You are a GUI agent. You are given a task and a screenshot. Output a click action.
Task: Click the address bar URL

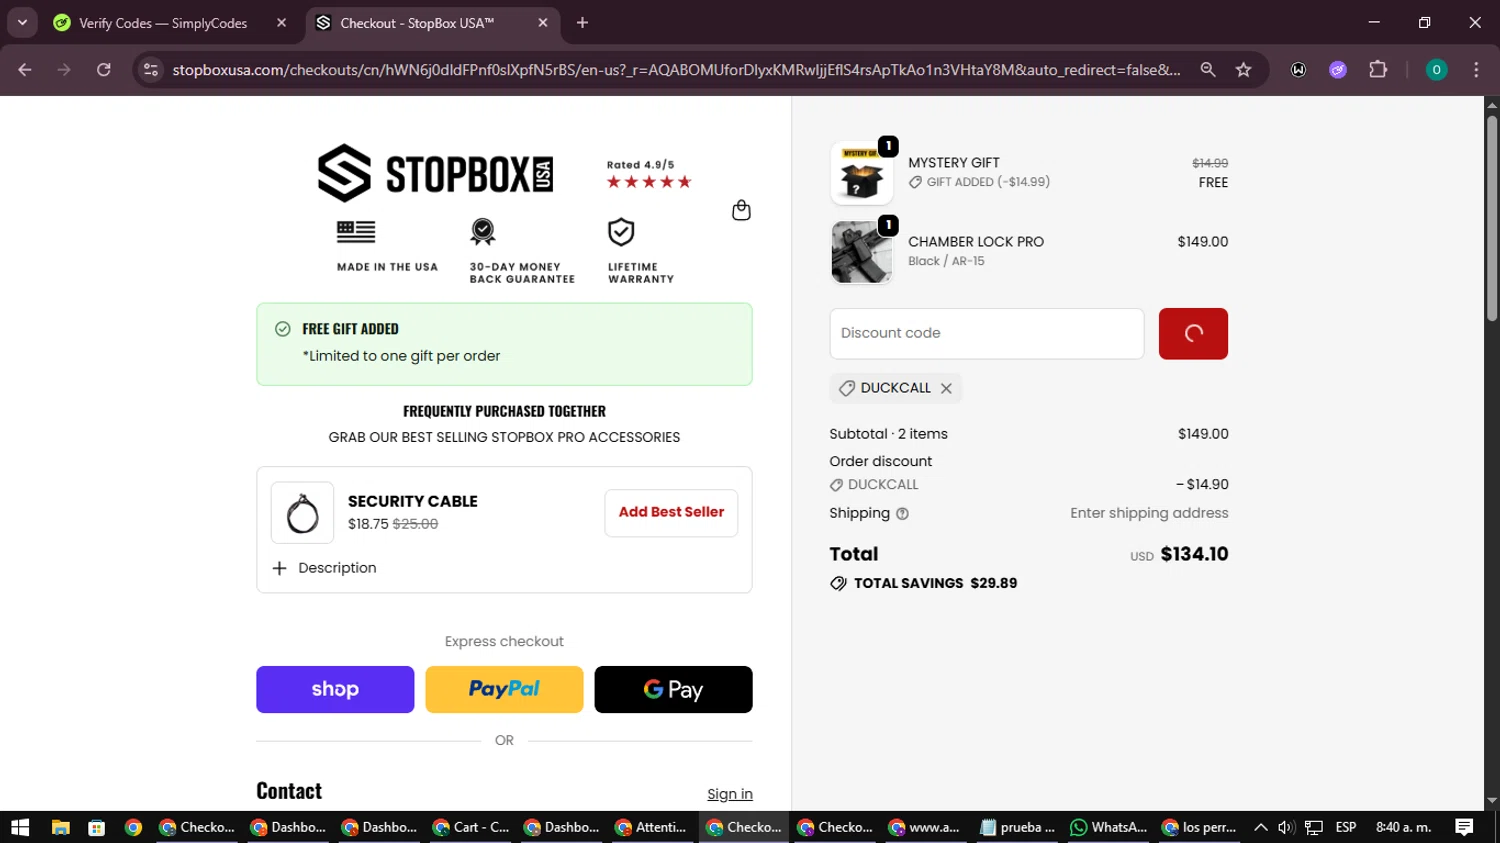(676, 70)
